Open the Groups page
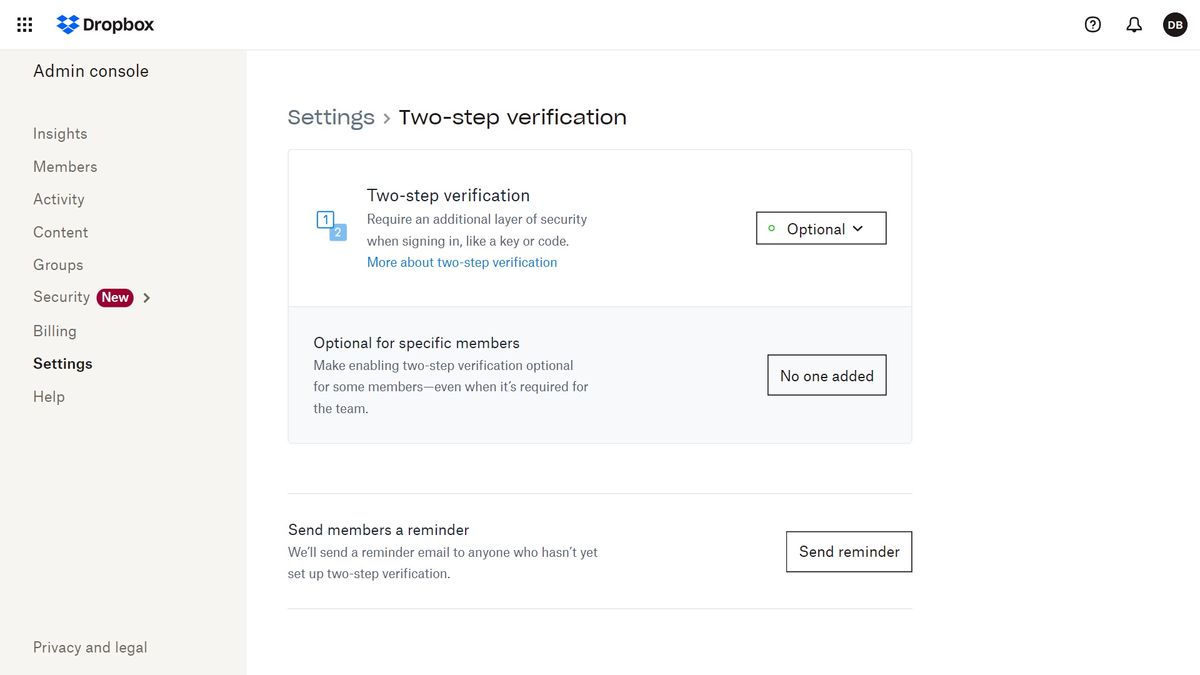Image resolution: width=1200 pixels, height=675 pixels. [x=57, y=264]
